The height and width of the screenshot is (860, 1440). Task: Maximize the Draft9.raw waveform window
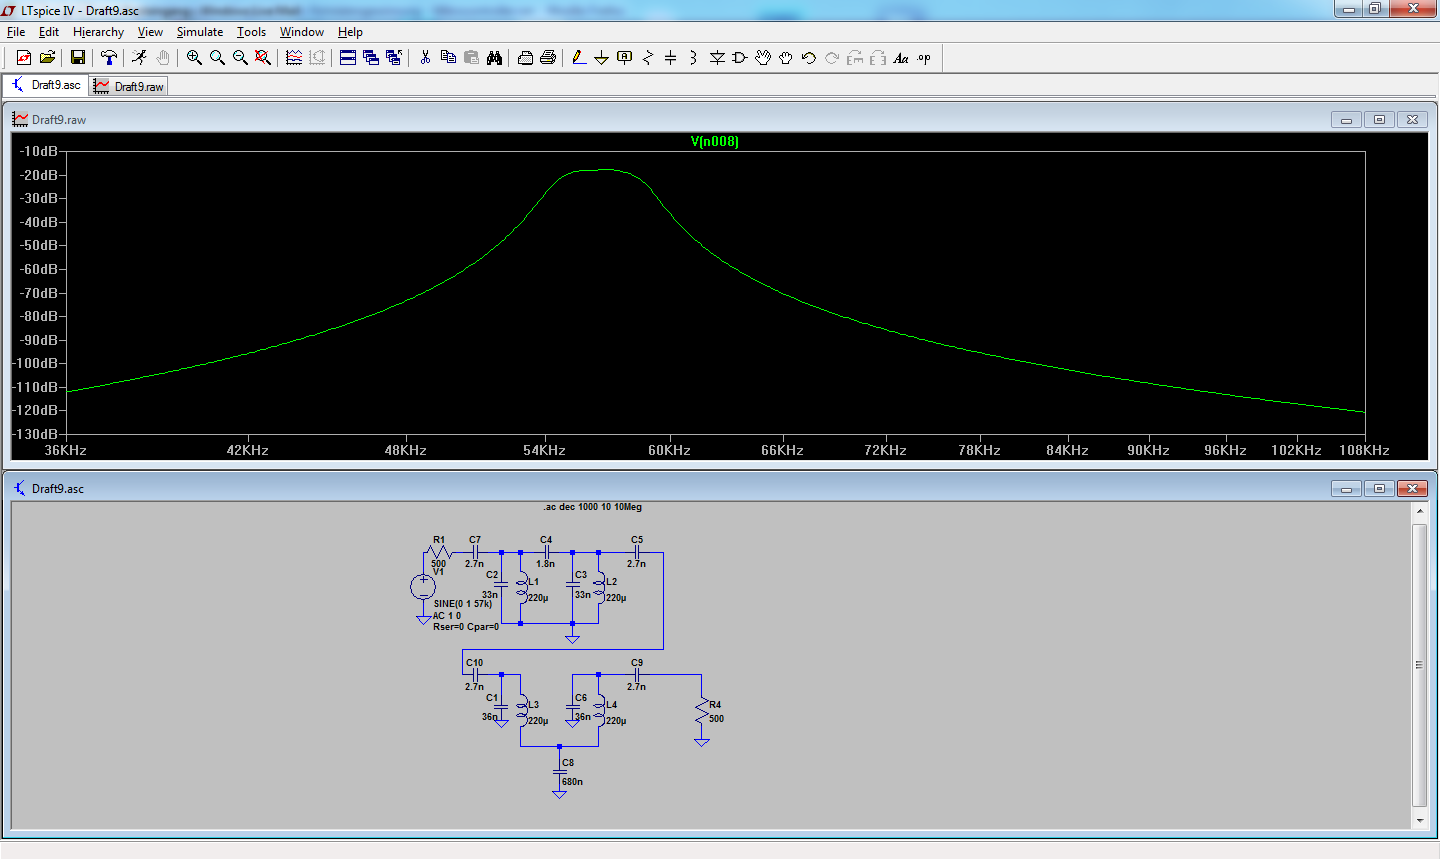[x=1379, y=120]
